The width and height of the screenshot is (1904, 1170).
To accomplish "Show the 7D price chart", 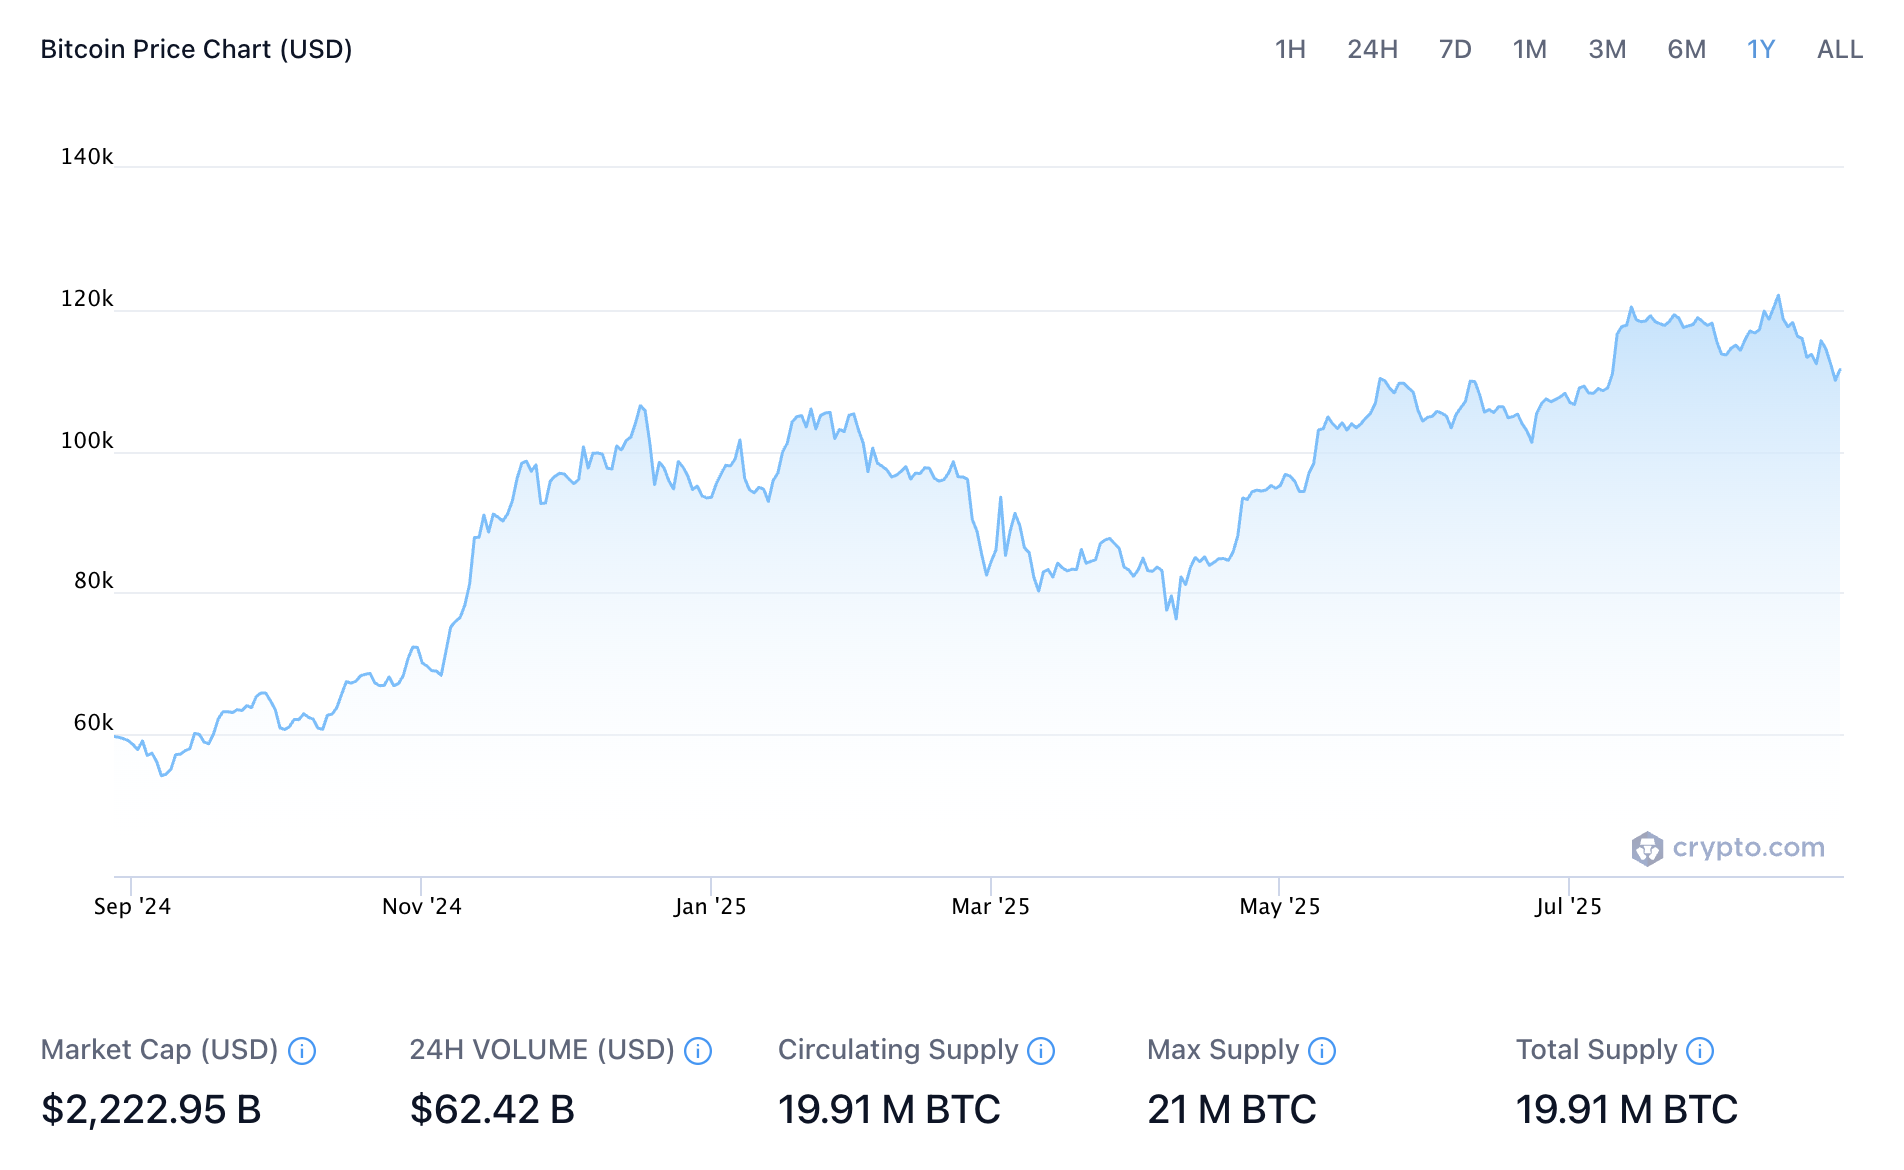I will (x=1455, y=49).
